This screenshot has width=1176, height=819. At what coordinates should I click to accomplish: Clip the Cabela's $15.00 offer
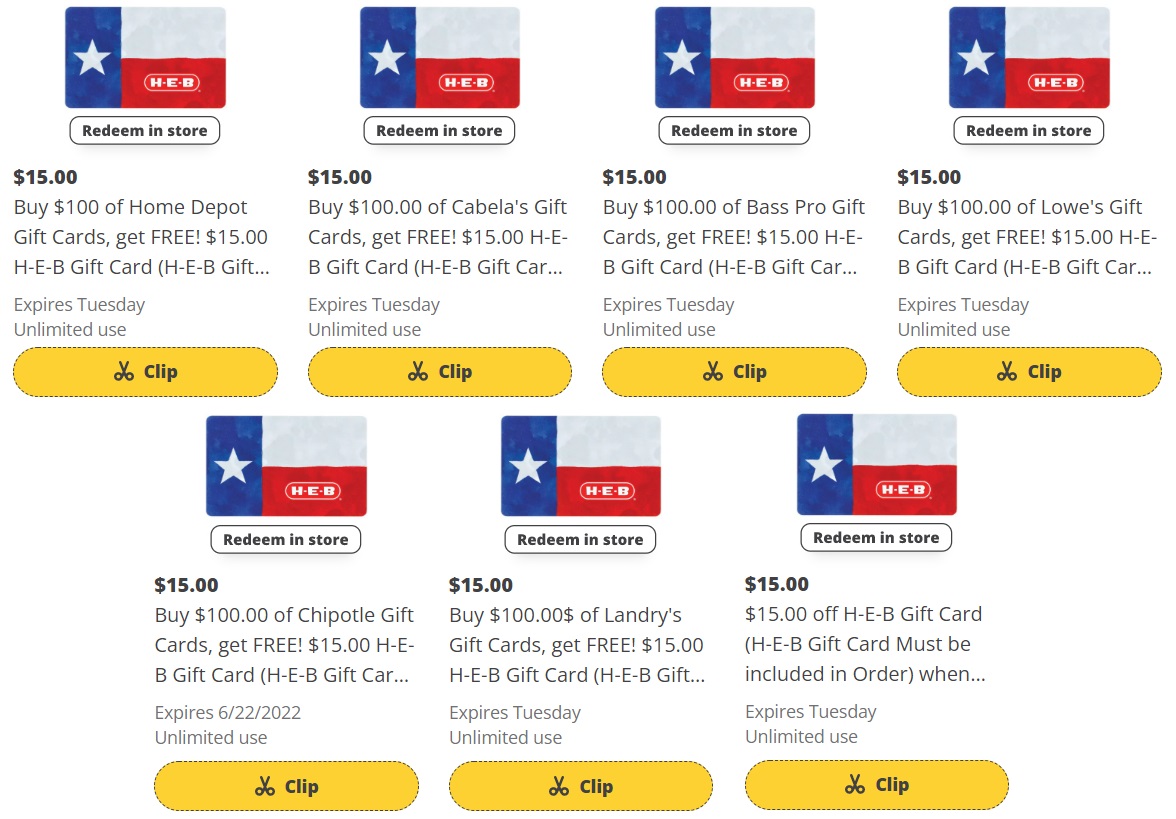click(x=440, y=371)
